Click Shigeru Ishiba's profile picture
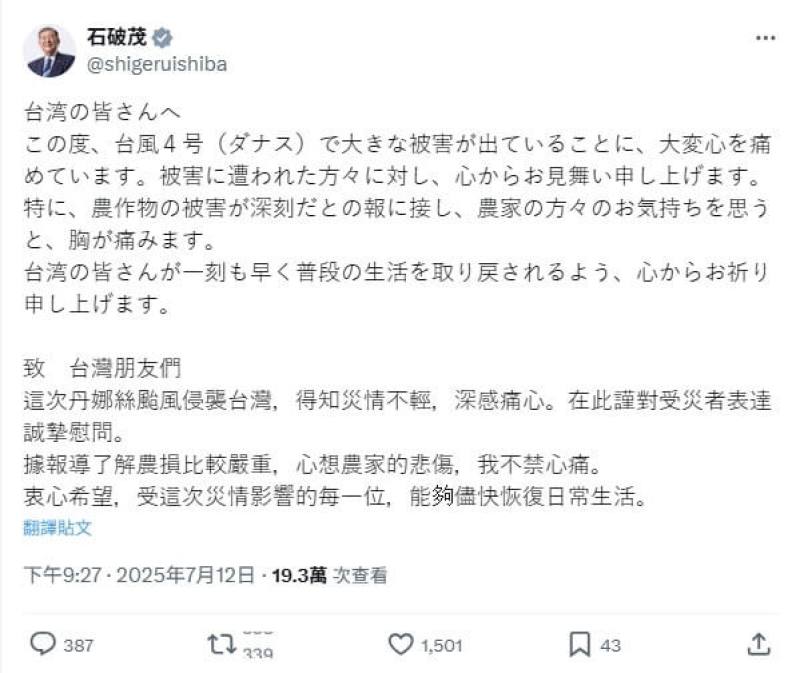Viewport: 800px width, 673px height. tap(47, 45)
